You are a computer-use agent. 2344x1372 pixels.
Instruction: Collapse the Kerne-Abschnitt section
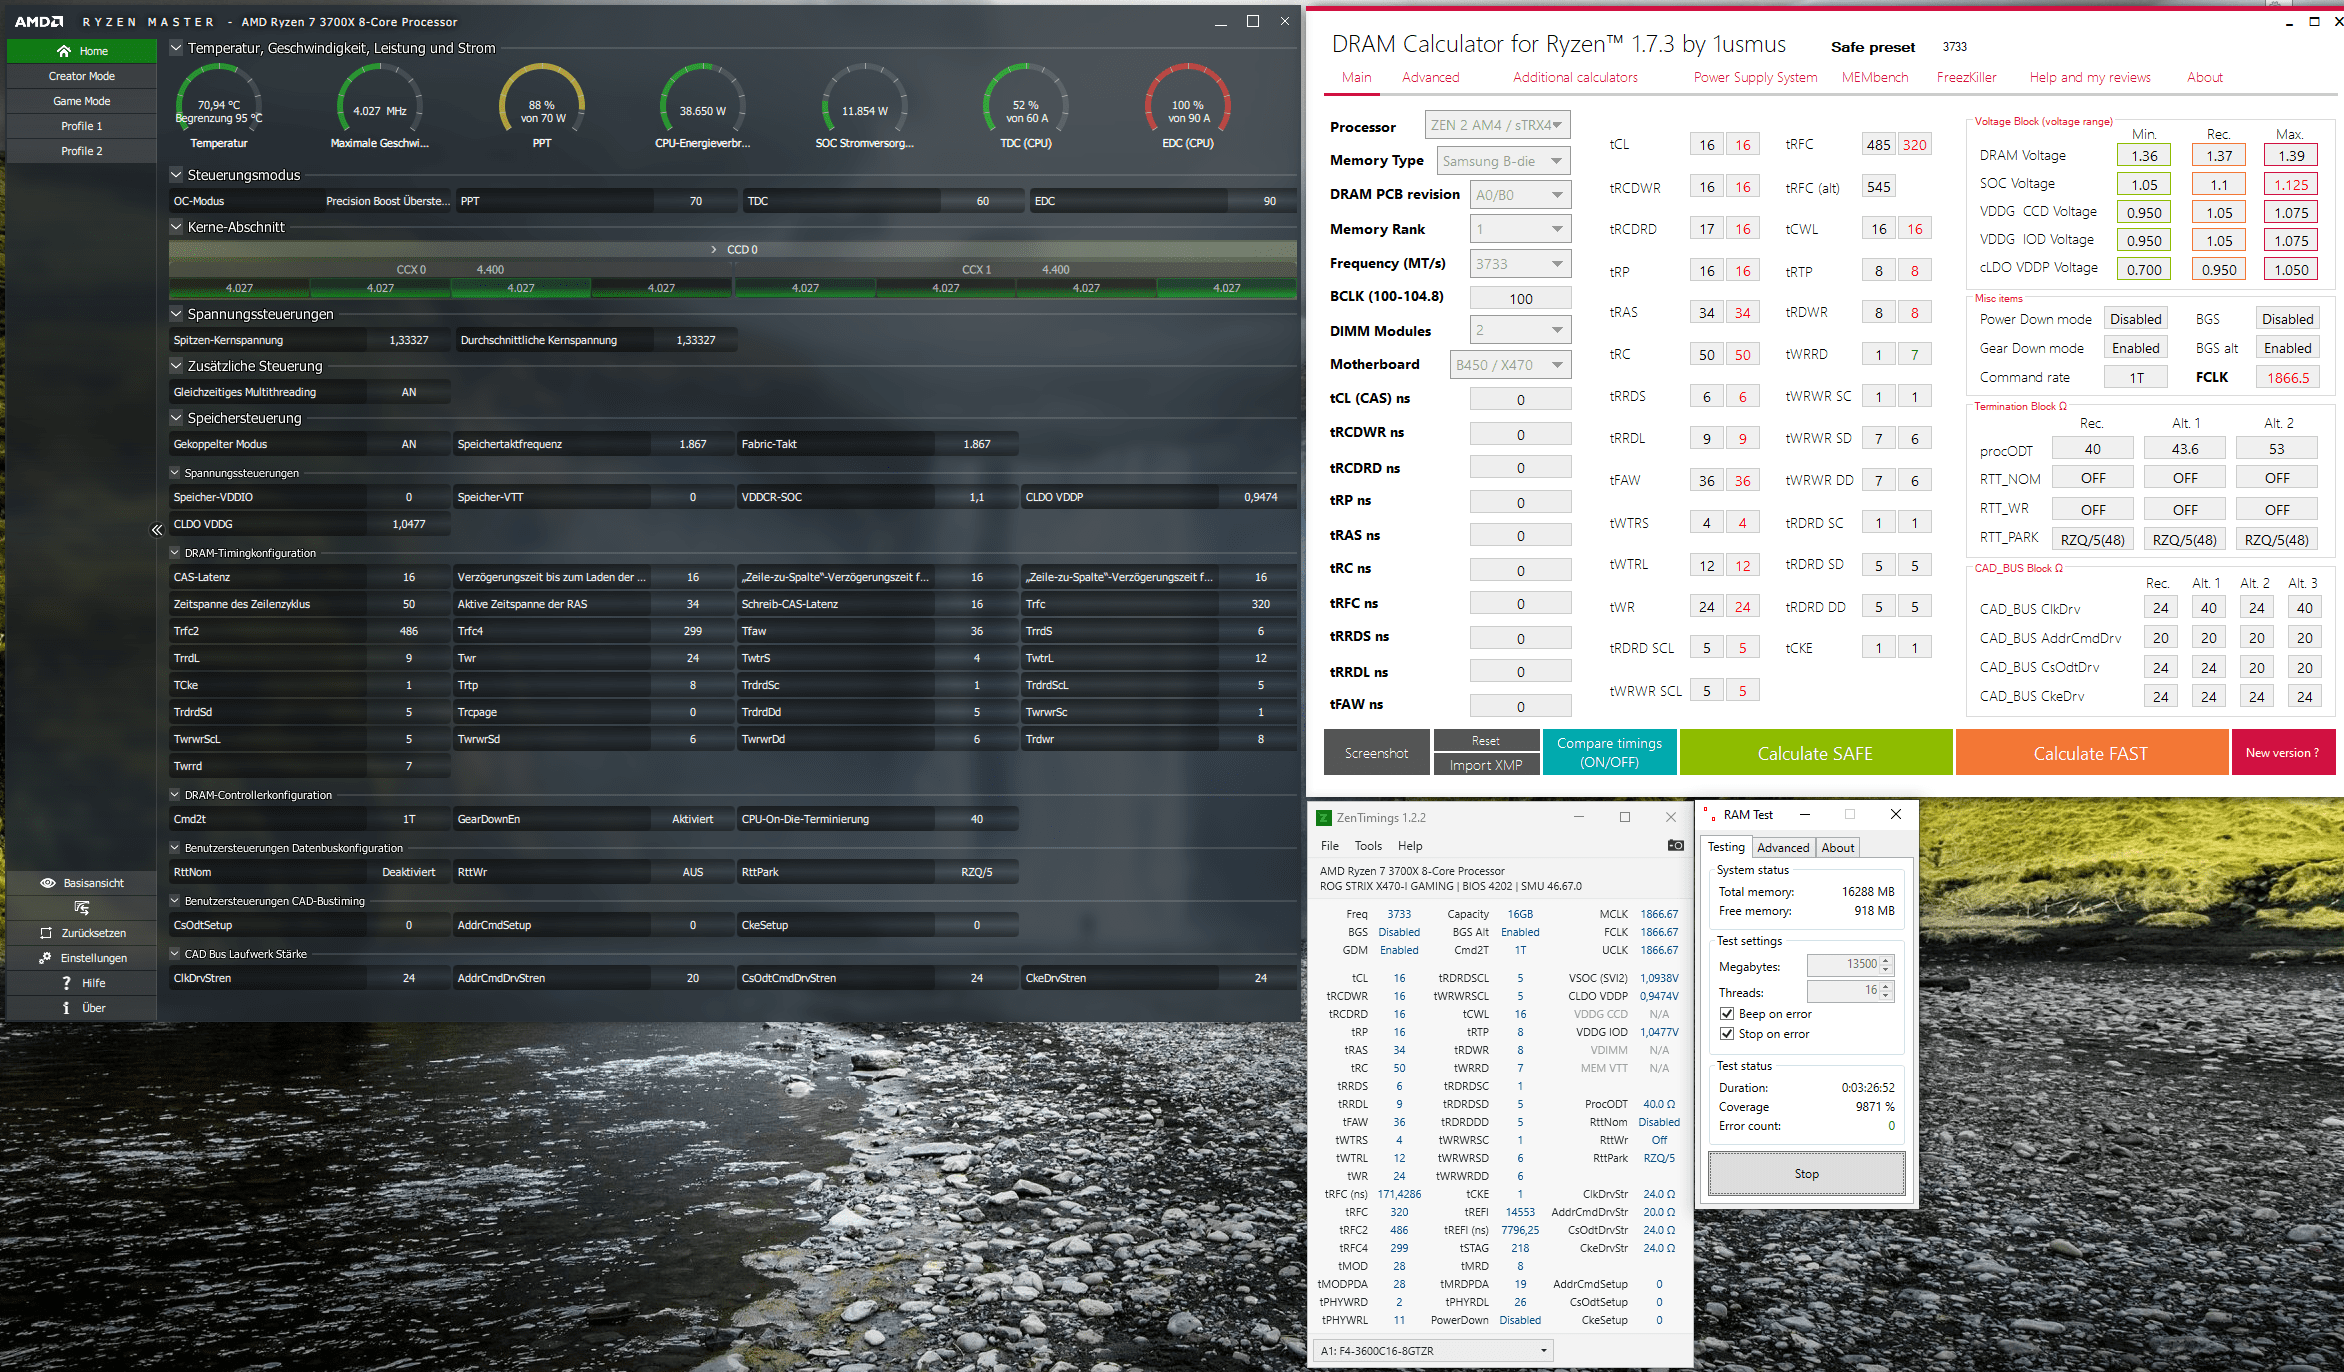176,227
